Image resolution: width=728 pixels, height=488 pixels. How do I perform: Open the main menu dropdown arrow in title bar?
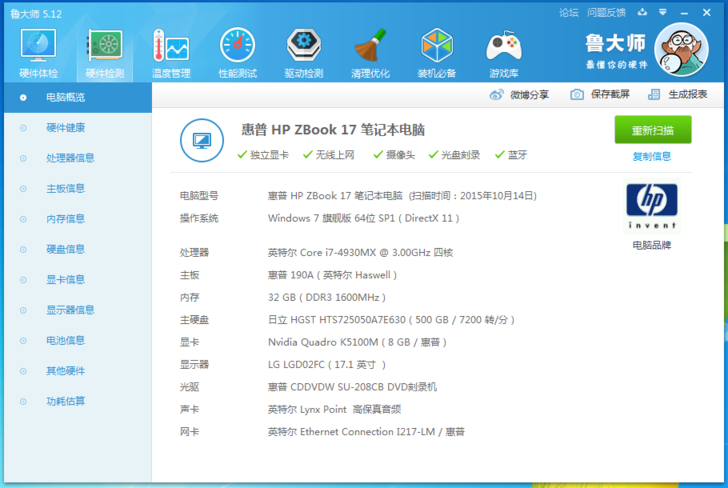661,12
